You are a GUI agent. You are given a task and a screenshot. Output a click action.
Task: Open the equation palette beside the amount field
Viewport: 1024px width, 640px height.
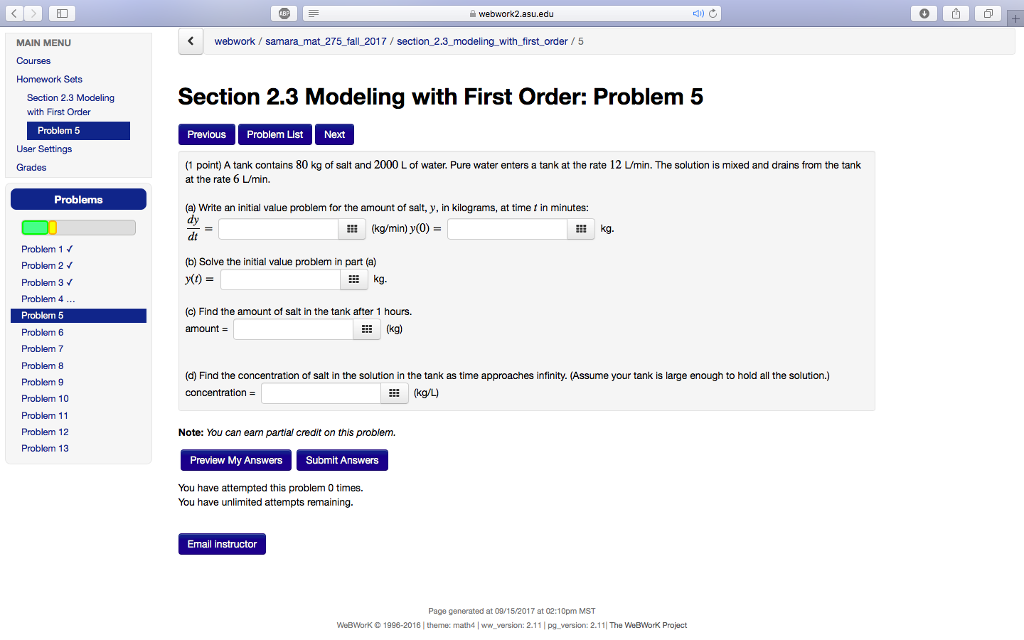(367, 328)
